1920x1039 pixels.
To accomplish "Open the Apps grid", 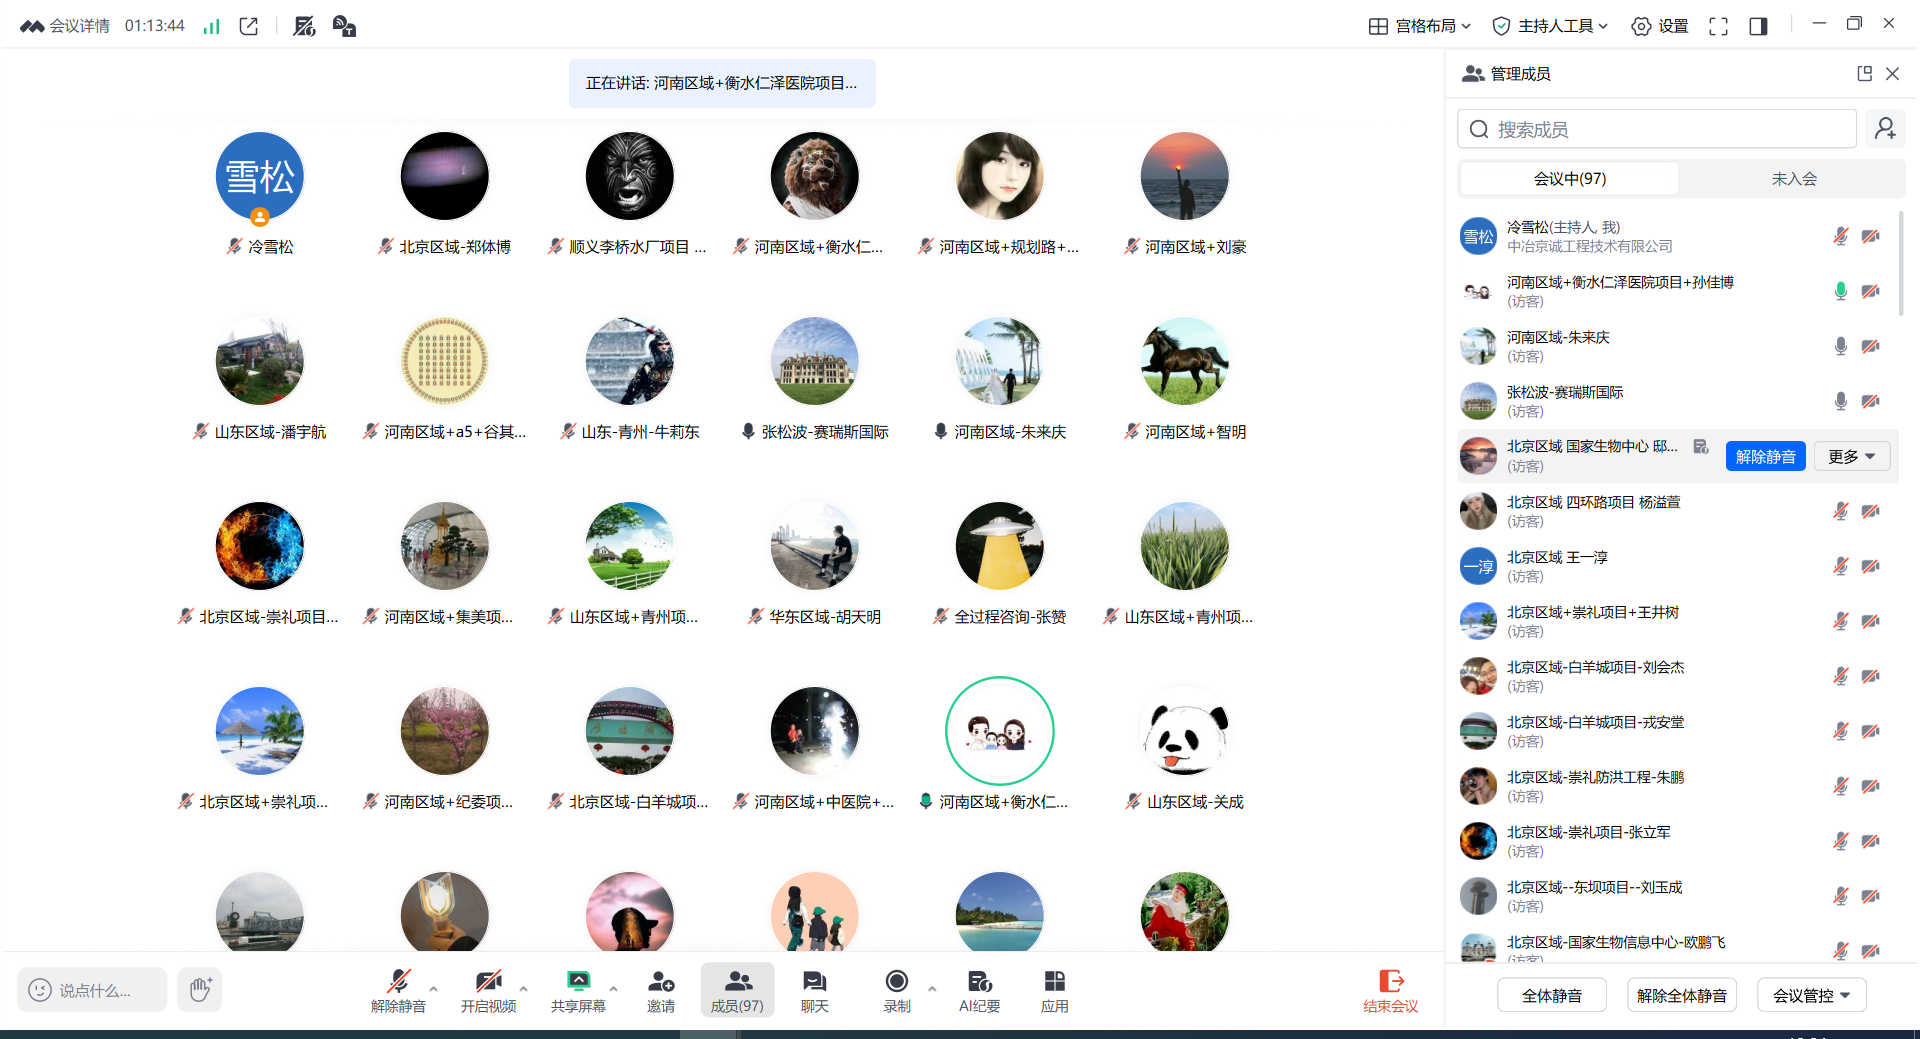I will (x=1054, y=990).
